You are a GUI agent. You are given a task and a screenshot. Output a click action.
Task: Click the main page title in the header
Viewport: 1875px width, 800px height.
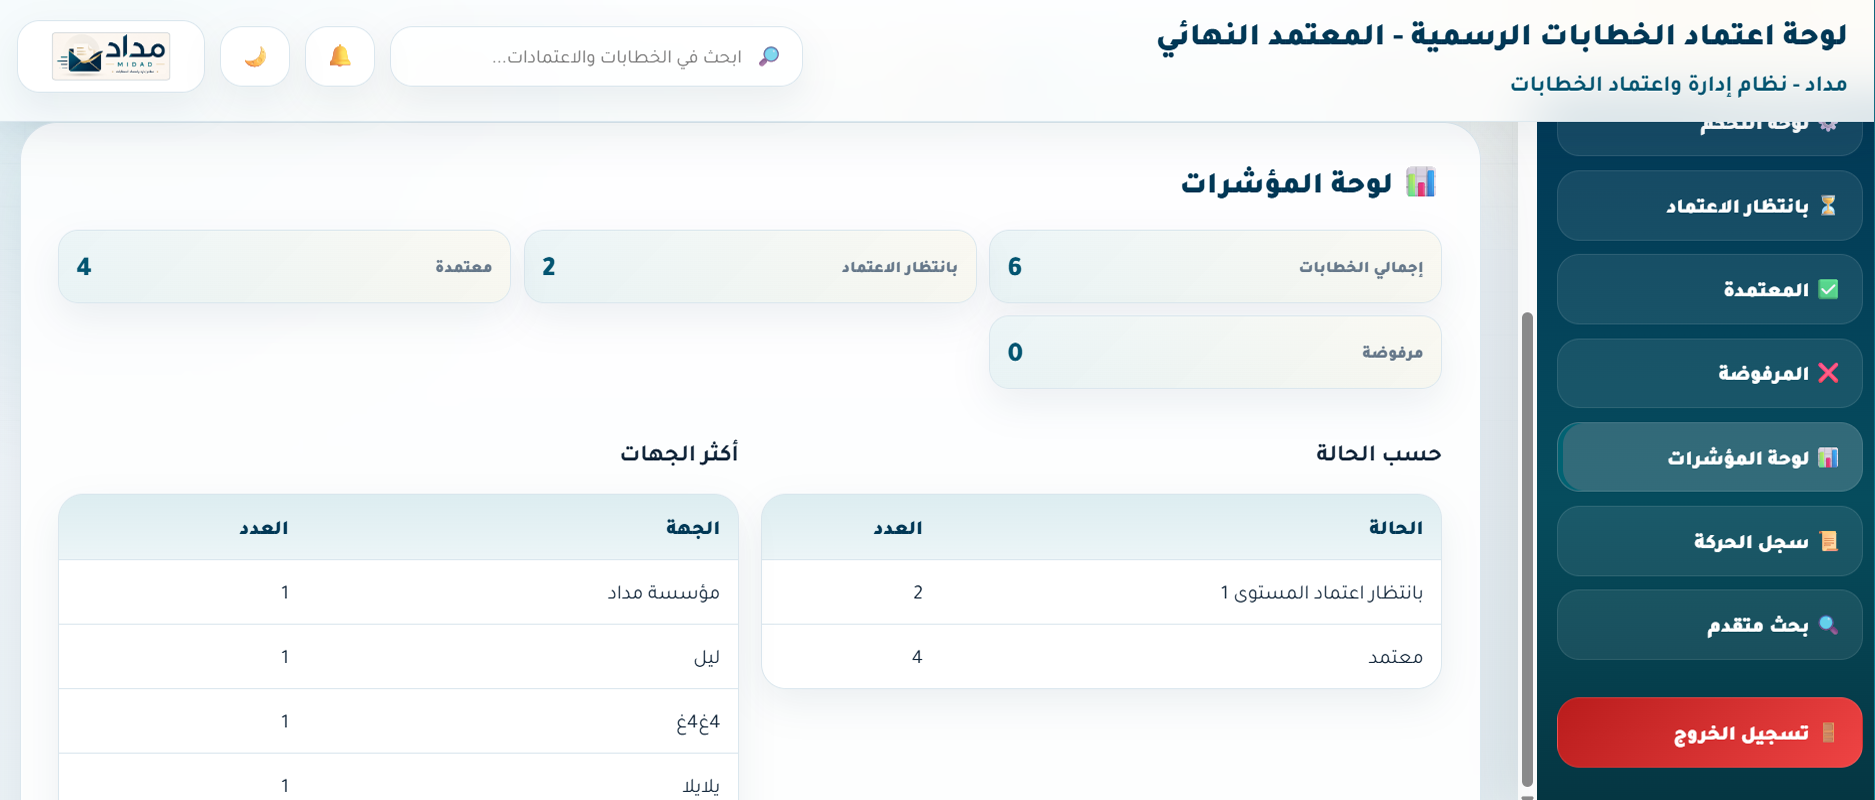pos(1502,35)
